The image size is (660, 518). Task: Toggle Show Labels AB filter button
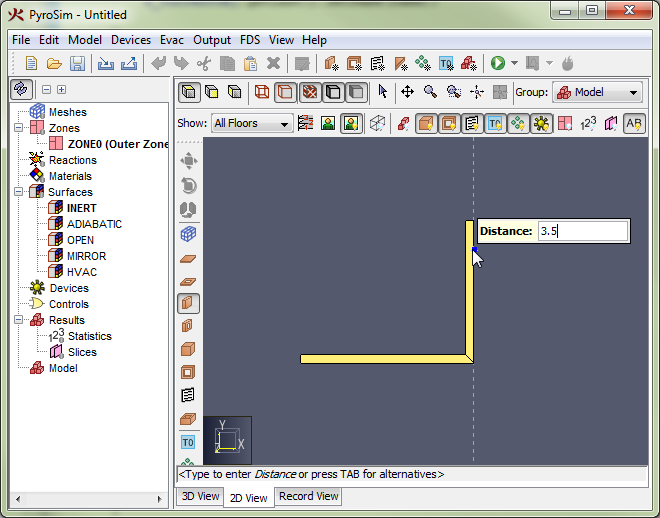click(x=633, y=124)
